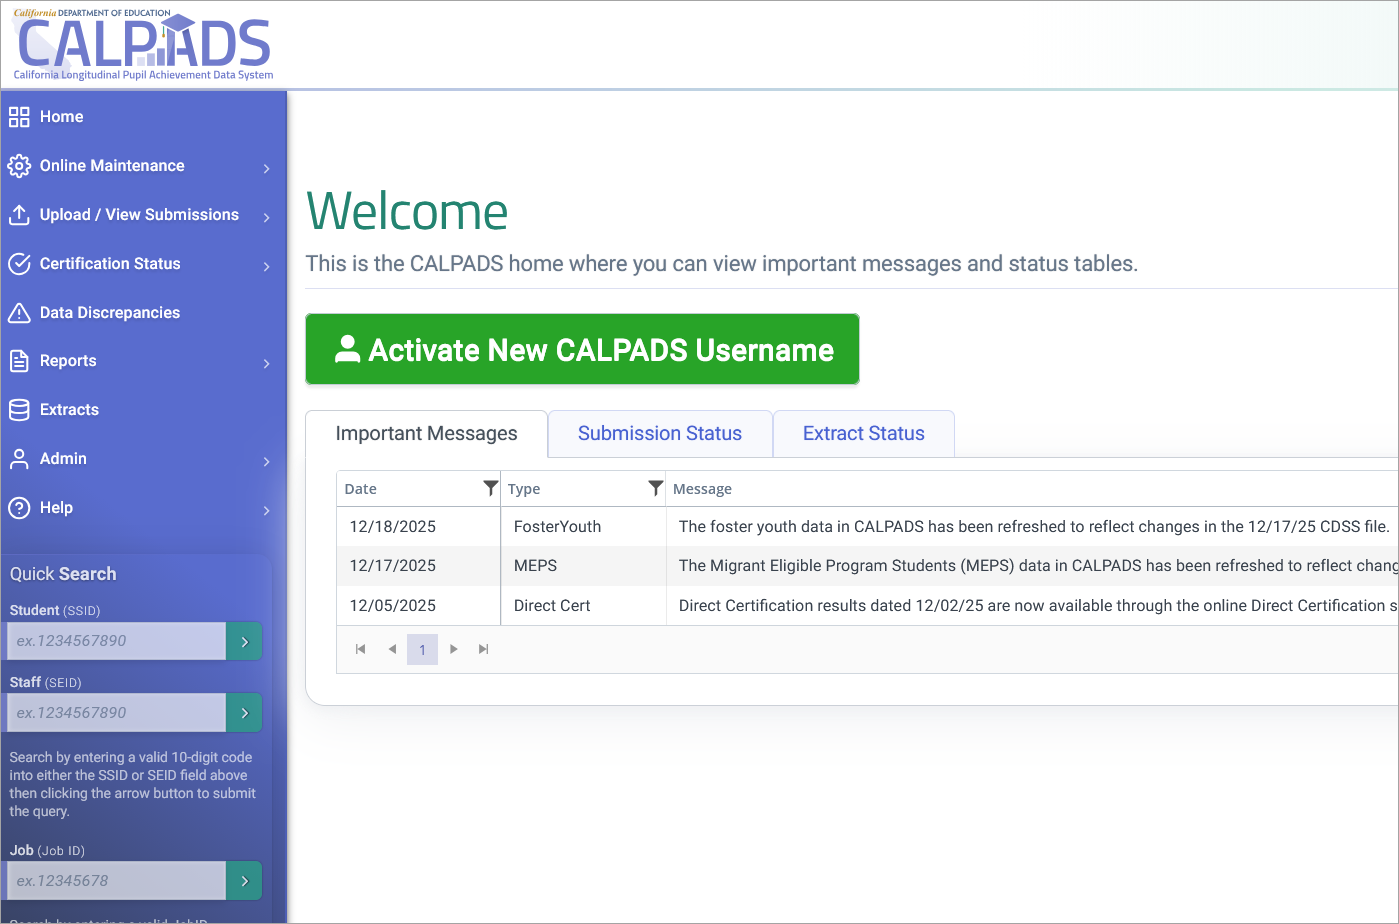Image resolution: width=1399 pixels, height=924 pixels.
Task: Open the Help question mark icon
Action: 19,507
